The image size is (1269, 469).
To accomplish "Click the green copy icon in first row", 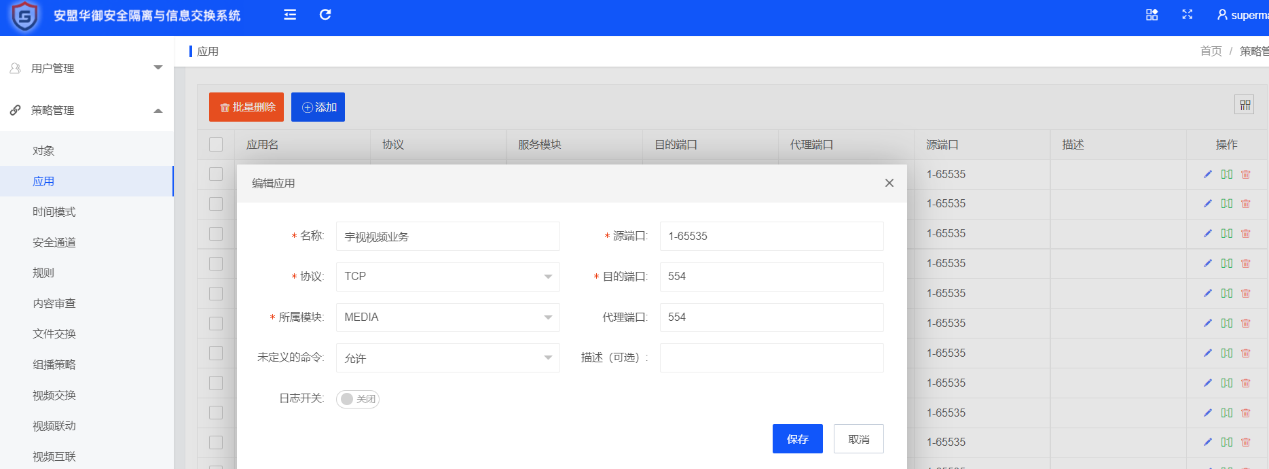I will (1226, 174).
